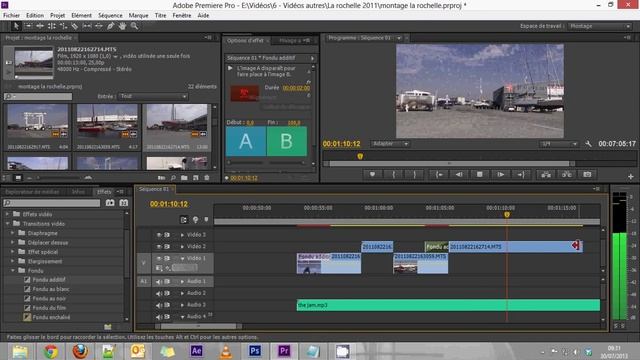This screenshot has width=640, height=360.
Task: Select the Ripple Edit tool
Action: (40, 26)
